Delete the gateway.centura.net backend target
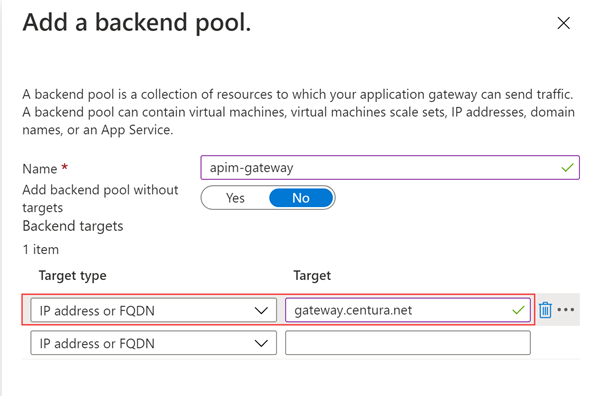 tap(545, 310)
